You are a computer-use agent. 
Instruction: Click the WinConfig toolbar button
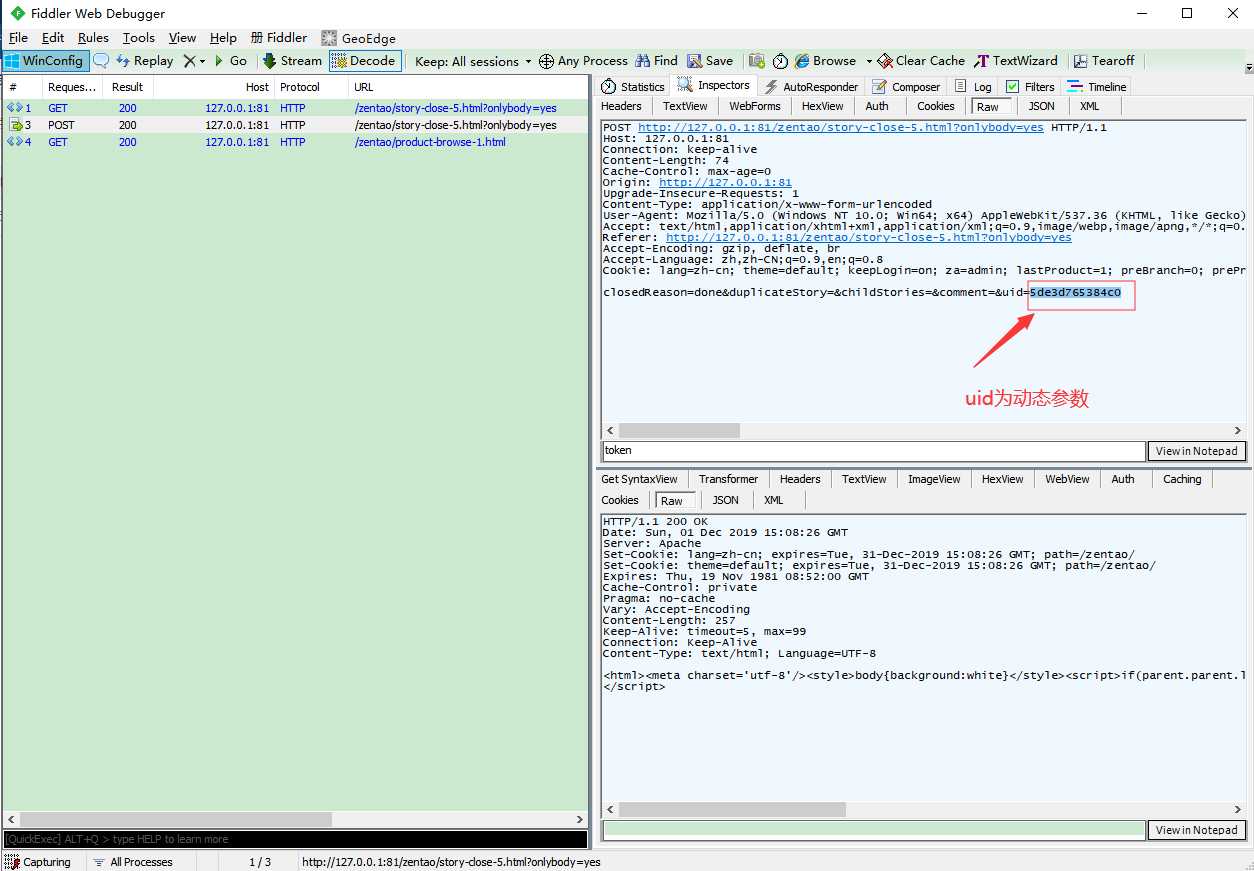point(45,61)
